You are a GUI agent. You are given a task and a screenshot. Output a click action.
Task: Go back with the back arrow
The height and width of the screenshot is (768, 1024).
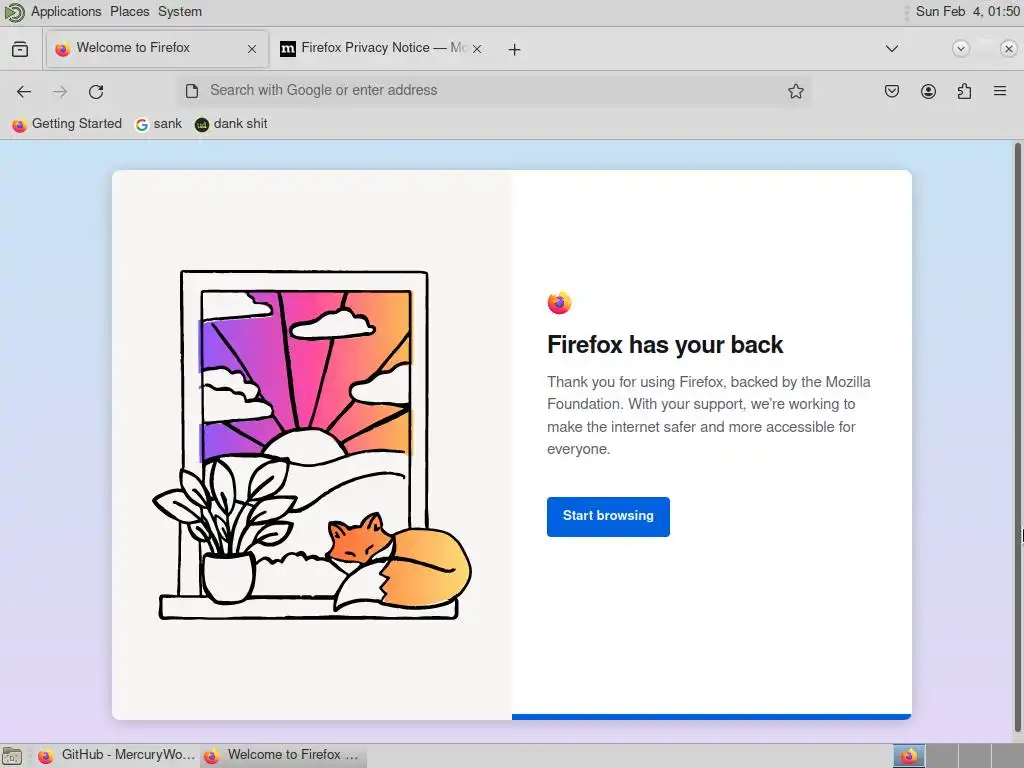24,91
